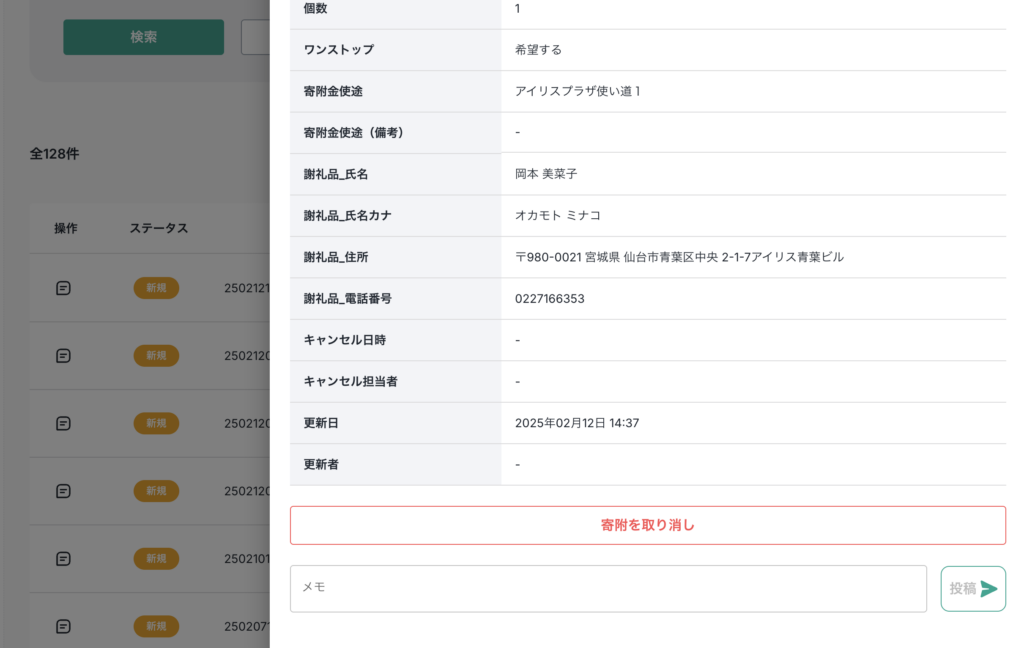Image resolution: width=1024 pixels, height=648 pixels.
Task: Focus the メモ text input field
Action: click(x=608, y=588)
